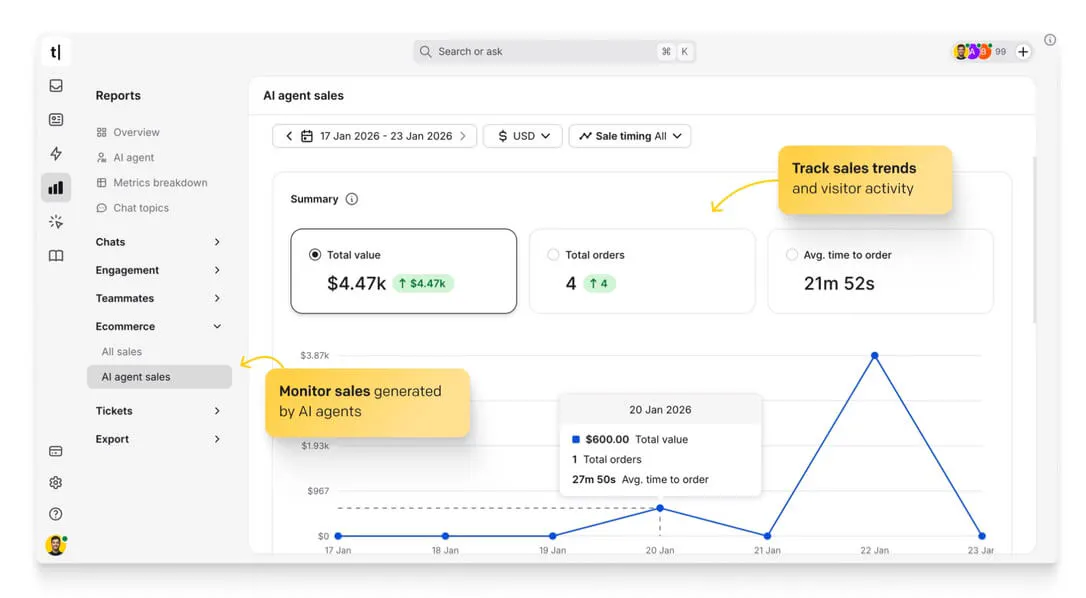1086x598 pixels.
Task: Open Chat topics report
Action: 141,208
